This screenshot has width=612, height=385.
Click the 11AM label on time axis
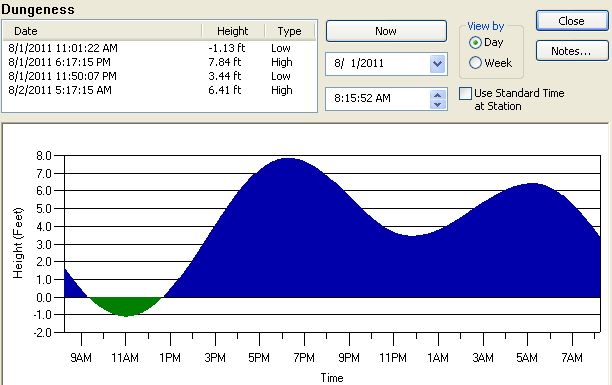coord(125,358)
